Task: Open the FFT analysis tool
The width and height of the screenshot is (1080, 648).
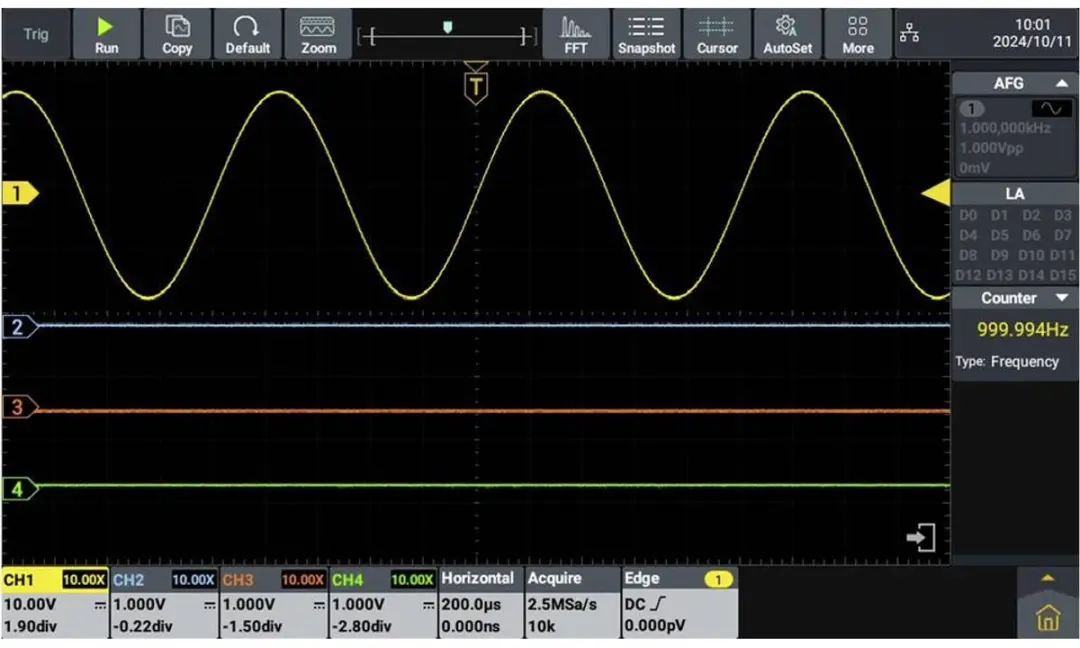Action: pos(576,34)
